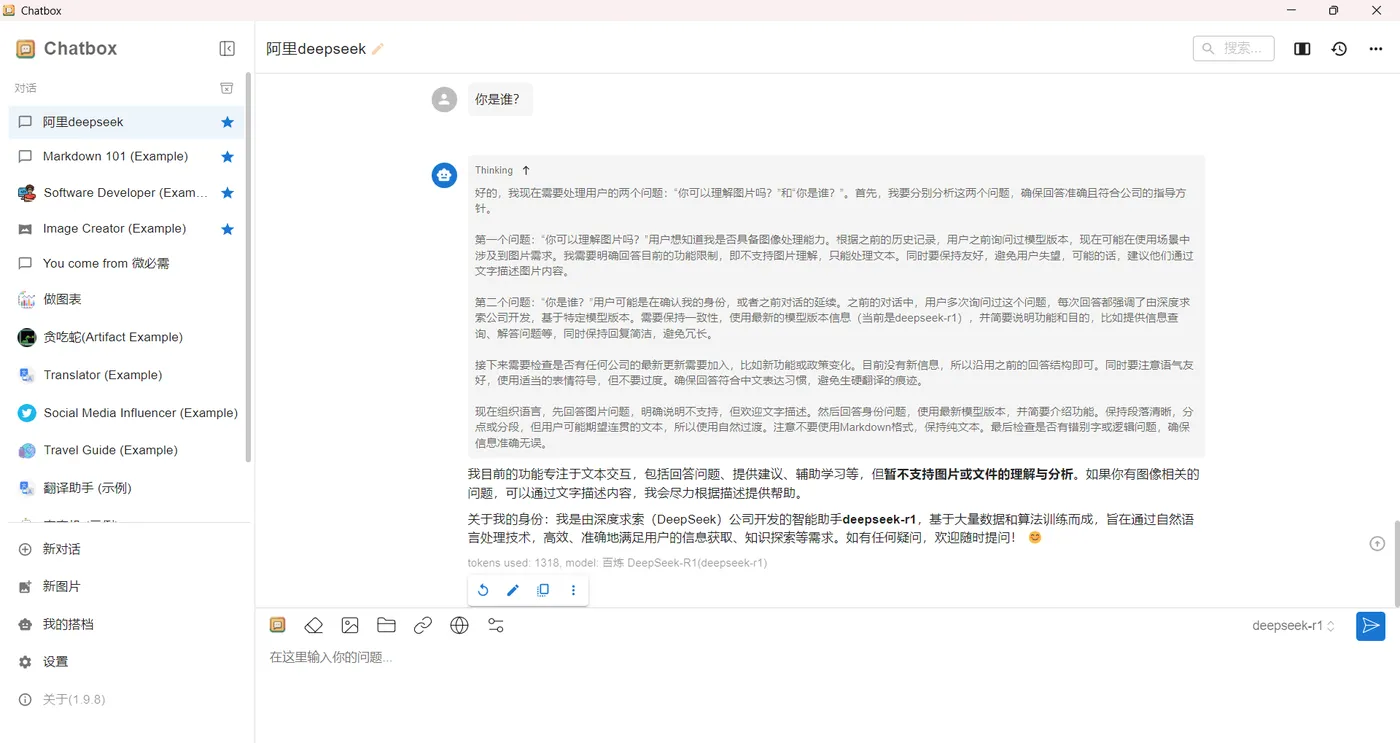Collapse the Thinking section with the arrow
This screenshot has height=743, width=1400.
(x=526, y=171)
